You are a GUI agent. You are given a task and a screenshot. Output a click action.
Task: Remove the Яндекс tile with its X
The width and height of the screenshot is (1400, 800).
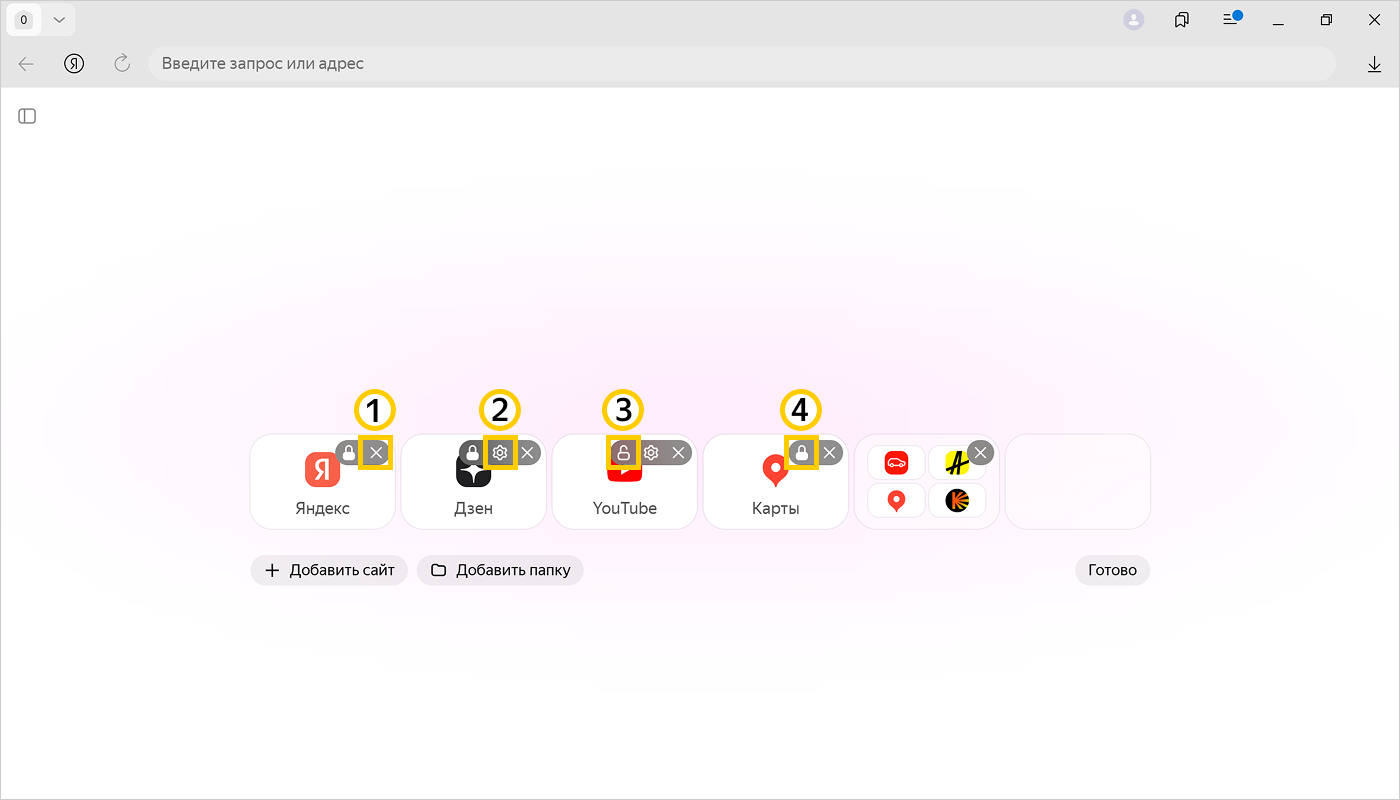click(376, 453)
